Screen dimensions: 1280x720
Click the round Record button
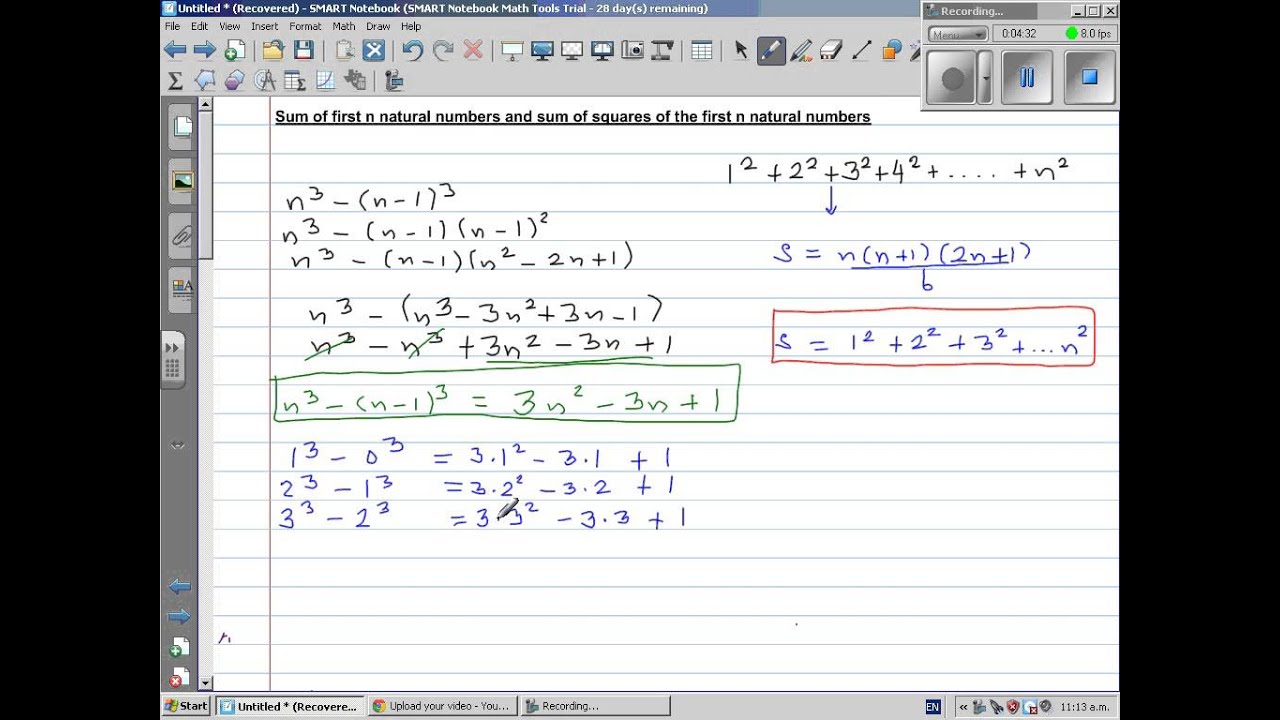(953, 78)
